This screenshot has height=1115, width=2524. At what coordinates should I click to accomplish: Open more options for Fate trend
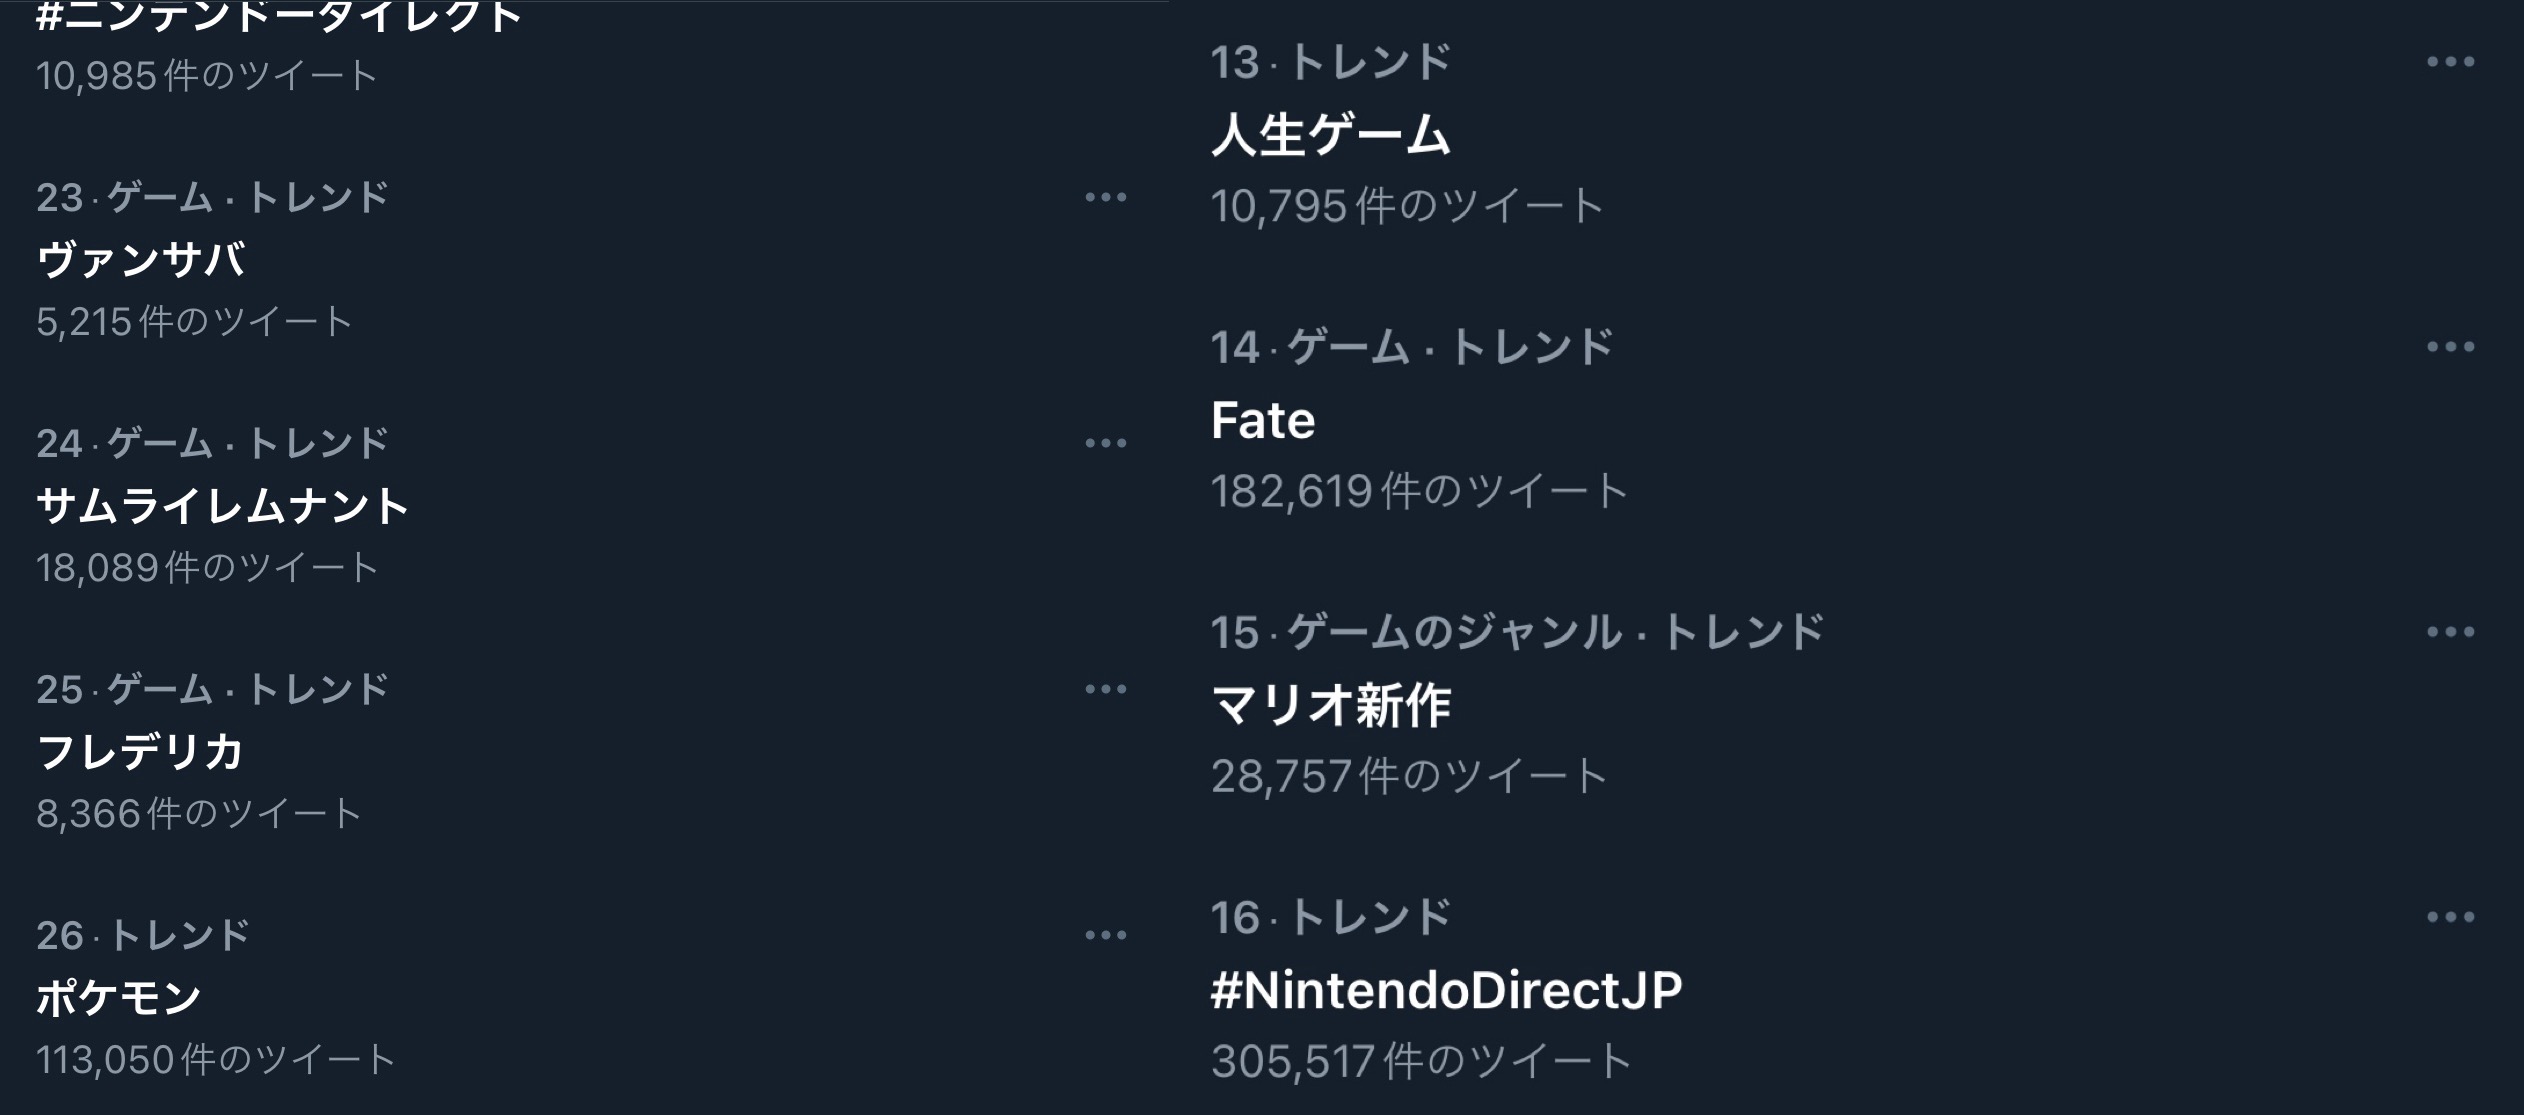coord(2450,347)
